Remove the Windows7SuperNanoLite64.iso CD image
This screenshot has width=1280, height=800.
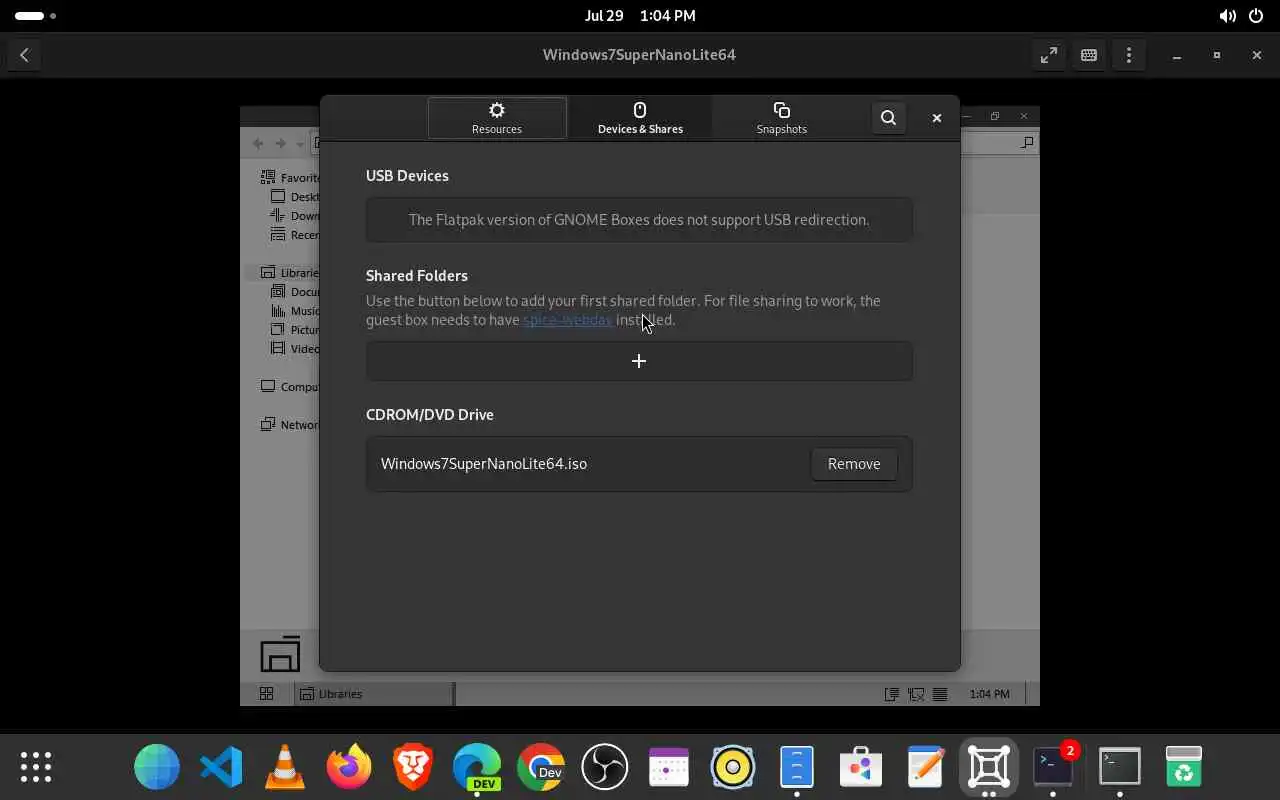coord(854,464)
